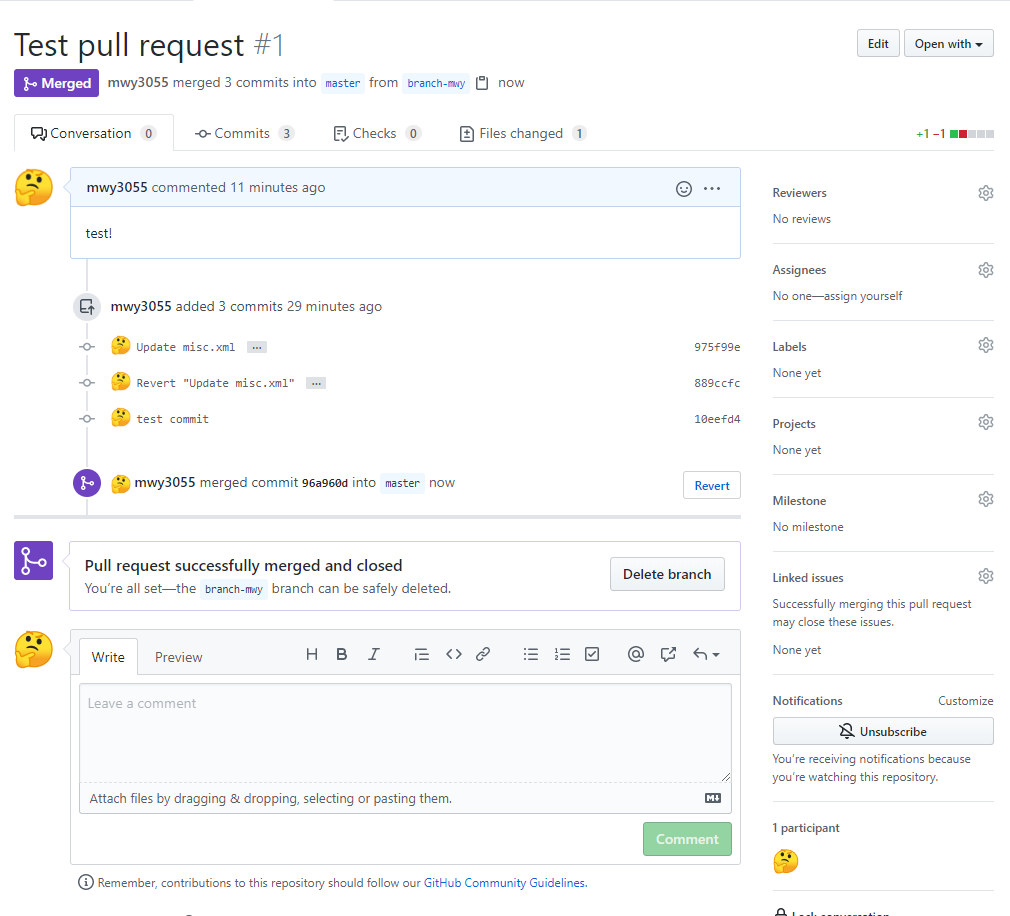Open Projects settings gear

[986, 423]
